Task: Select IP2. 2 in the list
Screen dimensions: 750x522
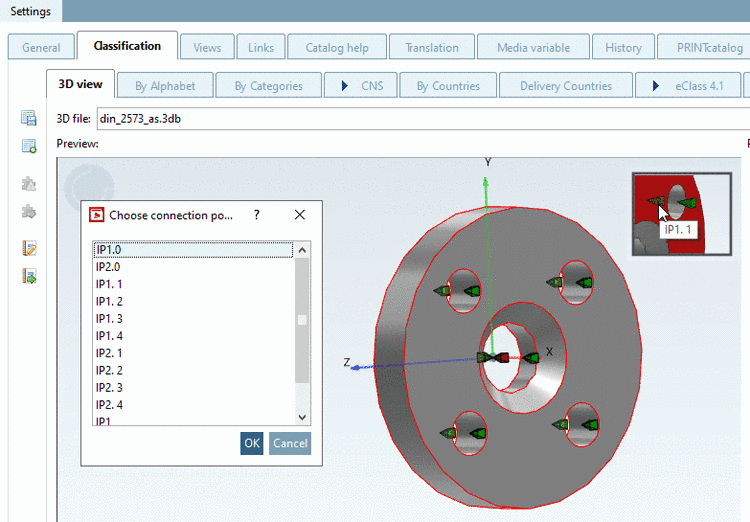Action: coord(193,370)
